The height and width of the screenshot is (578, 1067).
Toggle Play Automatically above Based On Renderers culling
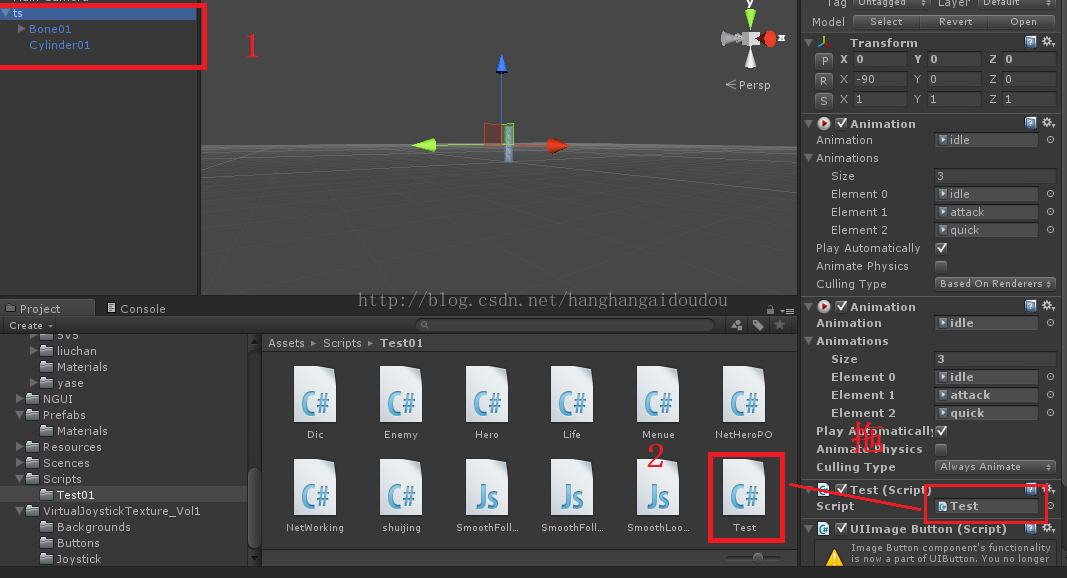point(941,248)
